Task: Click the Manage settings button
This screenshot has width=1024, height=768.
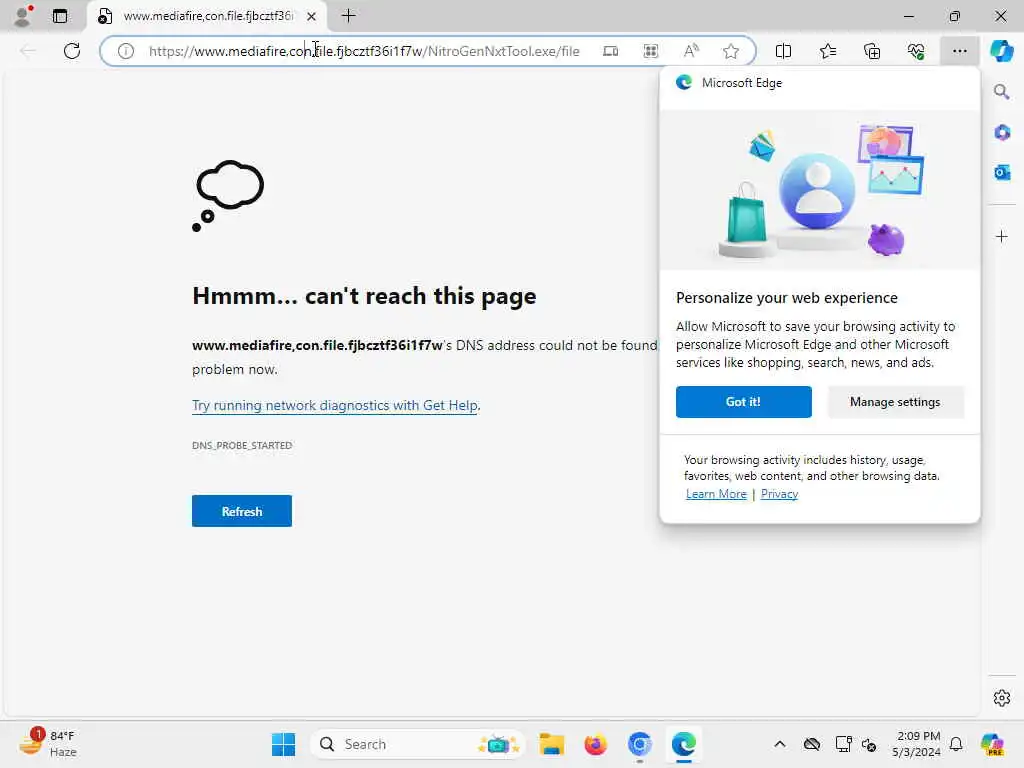Action: tap(895, 402)
